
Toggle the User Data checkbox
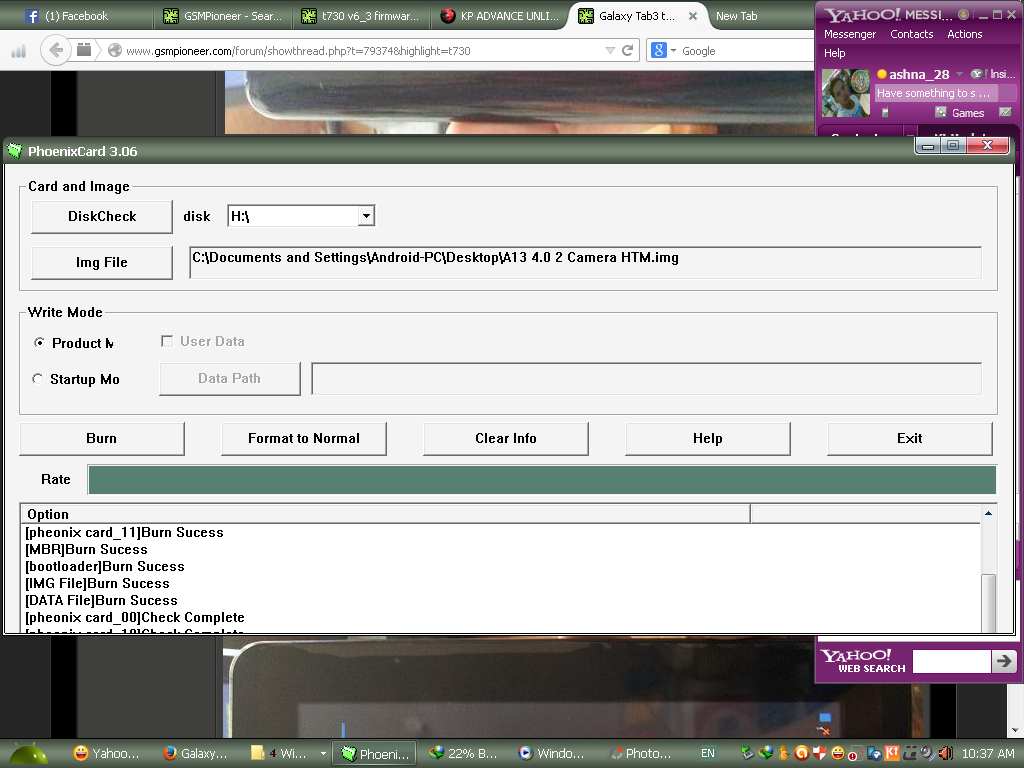point(167,341)
